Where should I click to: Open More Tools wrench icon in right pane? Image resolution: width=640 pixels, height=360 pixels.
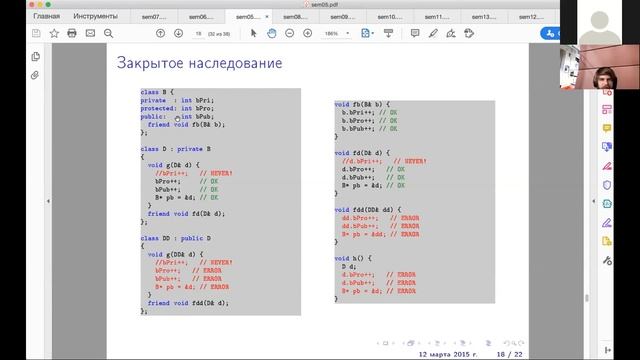(607, 260)
